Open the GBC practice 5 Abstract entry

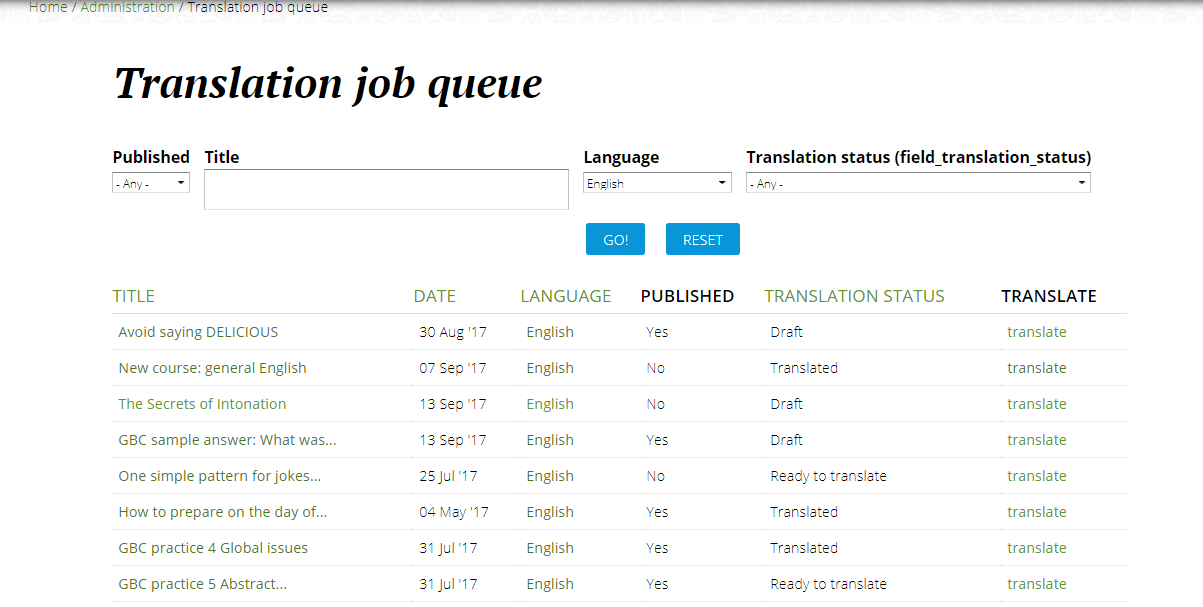(x=202, y=584)
